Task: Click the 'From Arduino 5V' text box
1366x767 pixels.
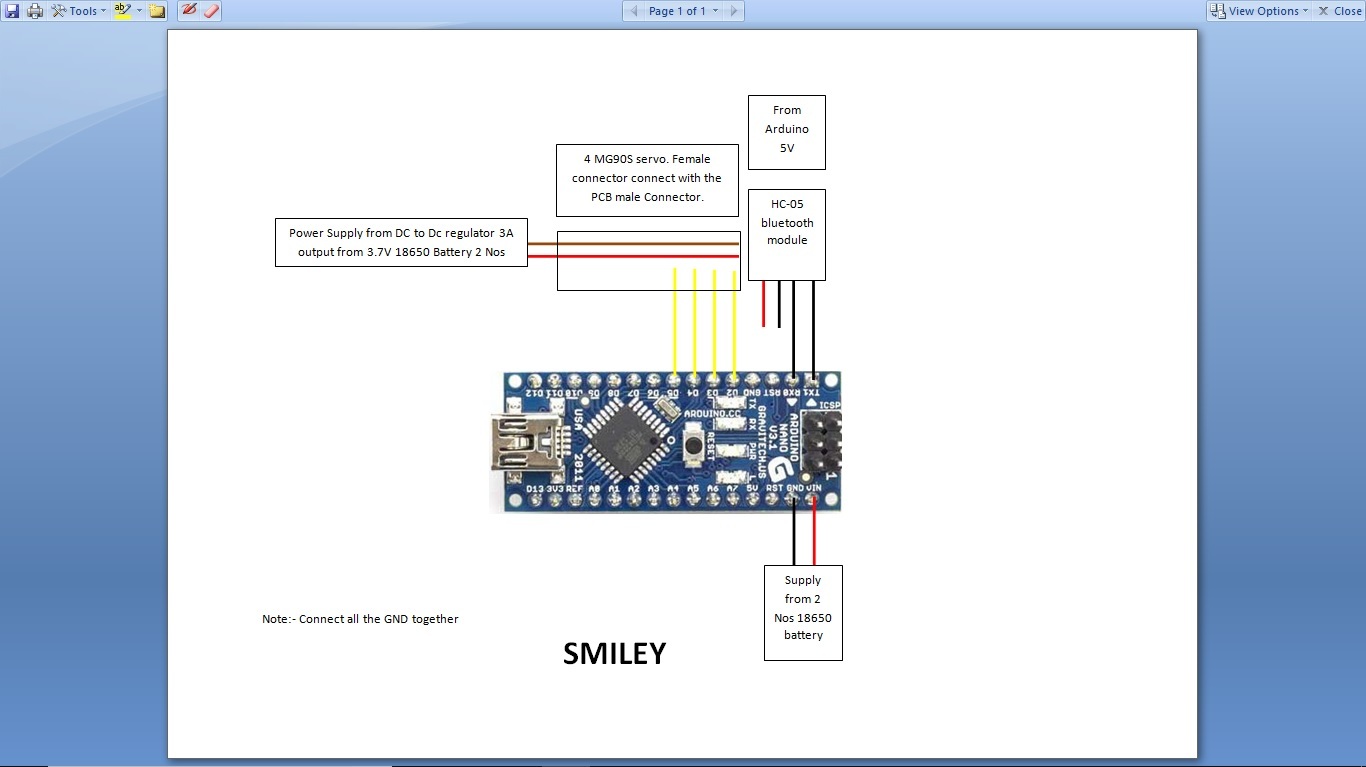Action: [x=787, y=132]
